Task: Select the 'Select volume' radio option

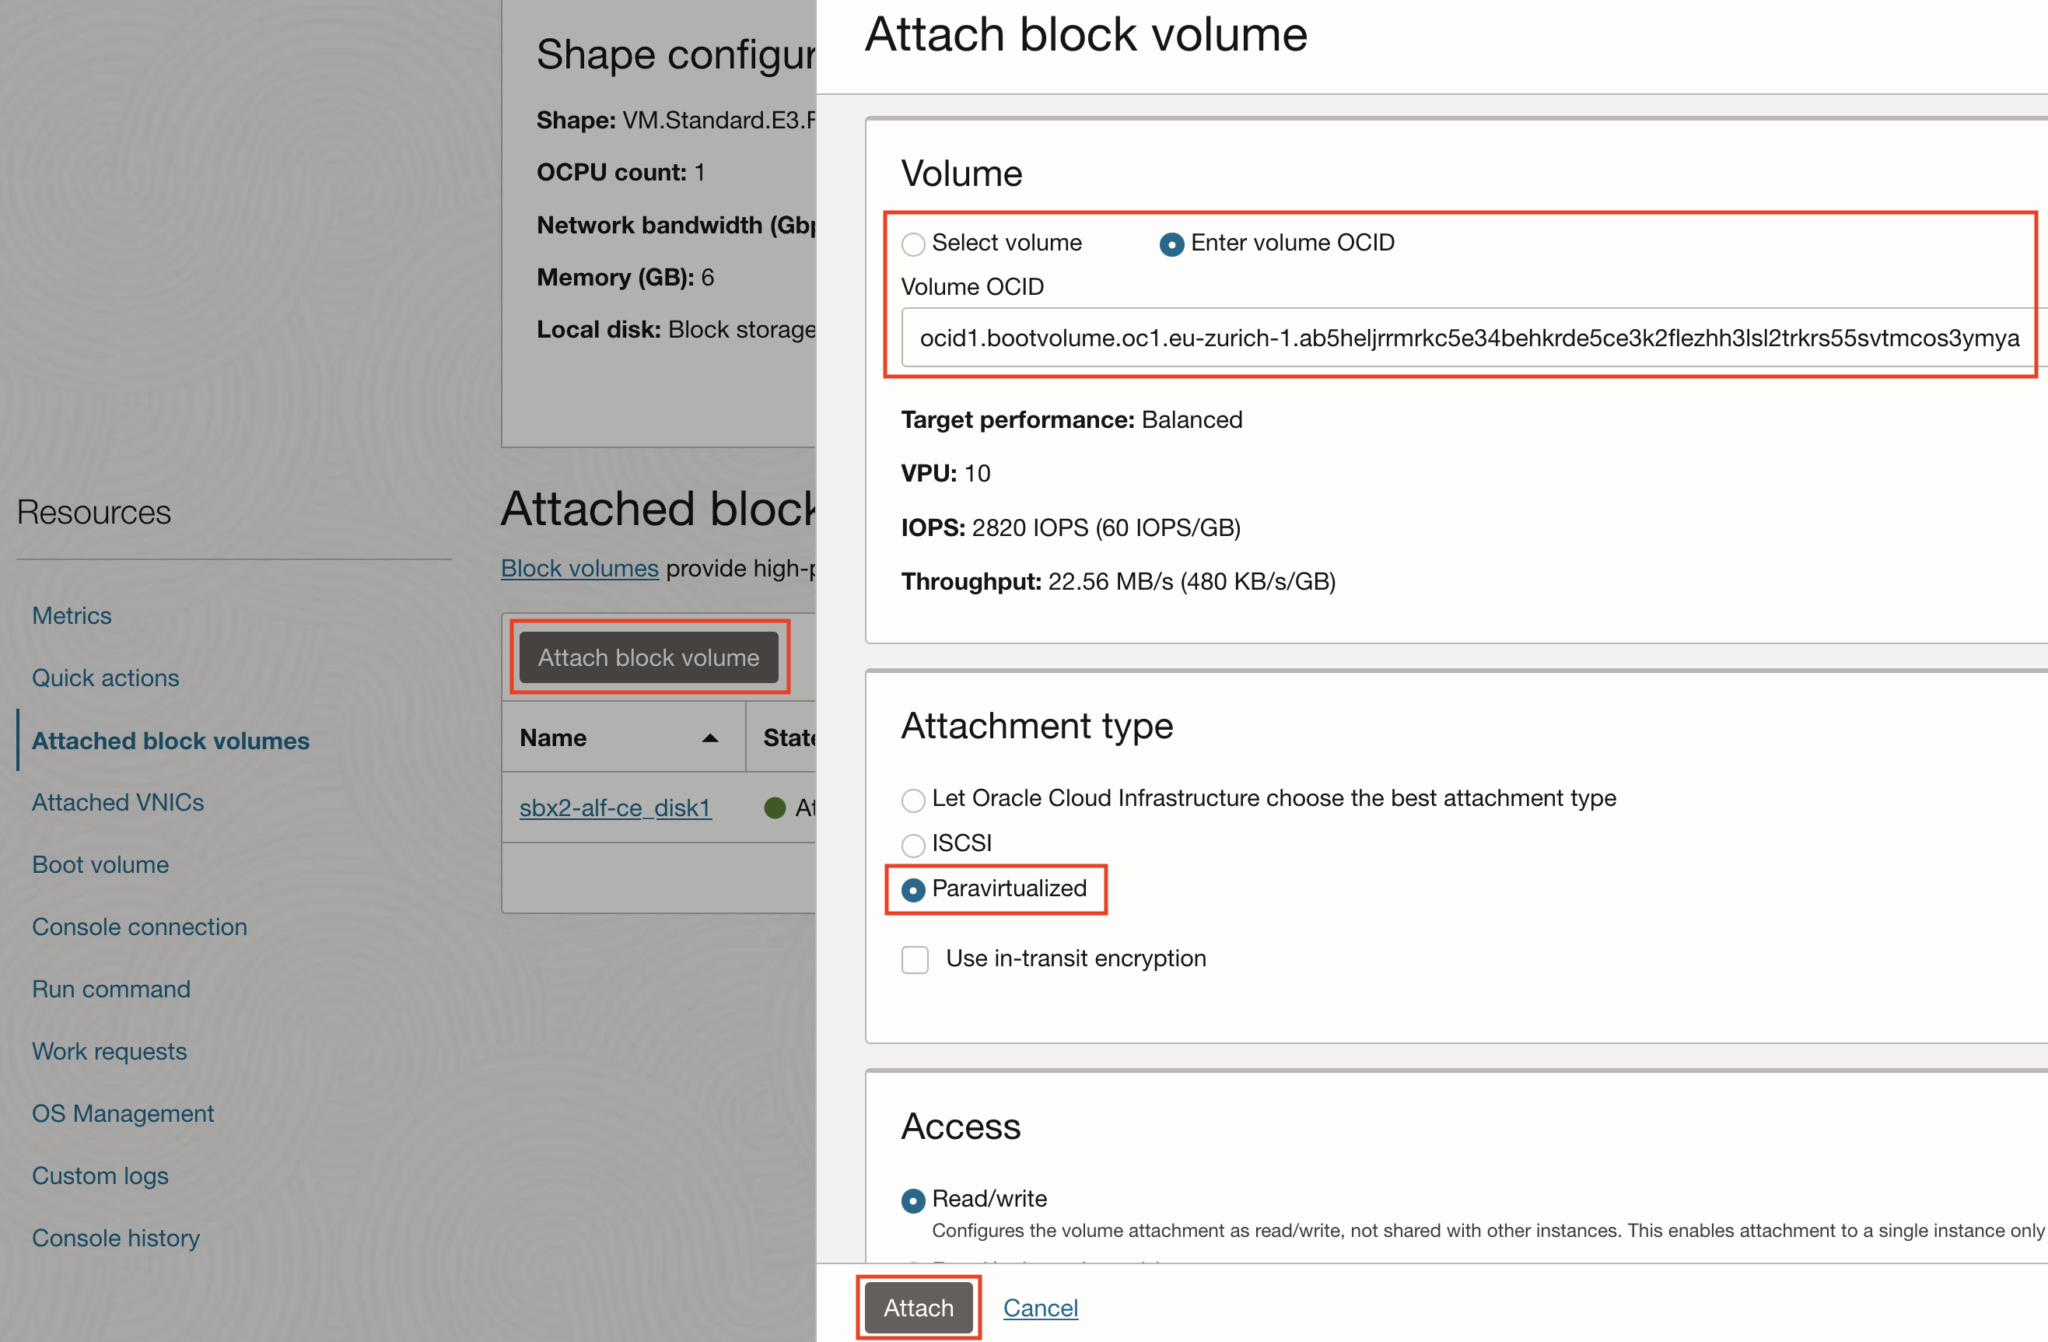Action: point(913,244)
